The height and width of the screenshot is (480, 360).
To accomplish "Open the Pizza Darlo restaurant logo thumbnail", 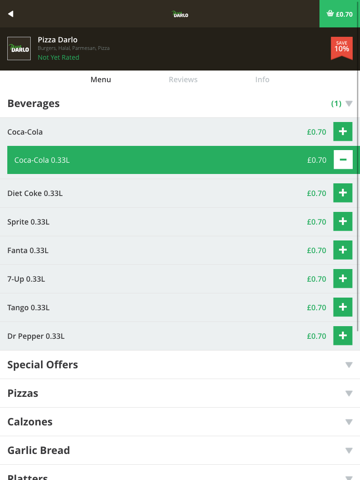I will coord(19,48).
